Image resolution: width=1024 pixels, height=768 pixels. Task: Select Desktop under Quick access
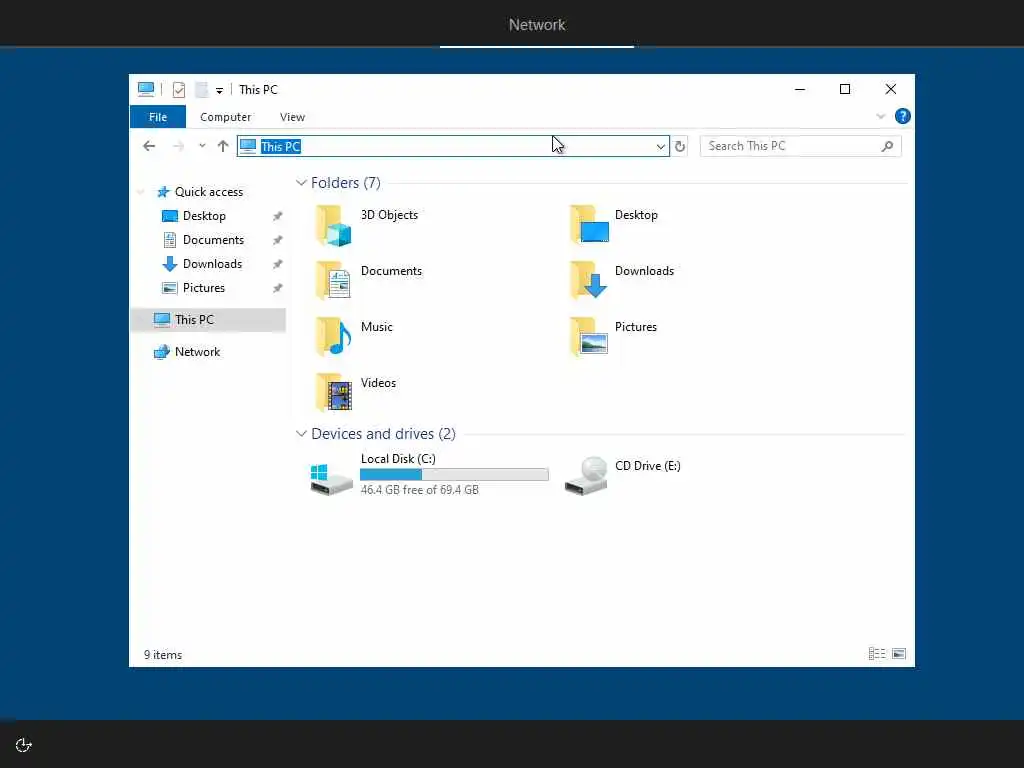click(x=204, y=216)
